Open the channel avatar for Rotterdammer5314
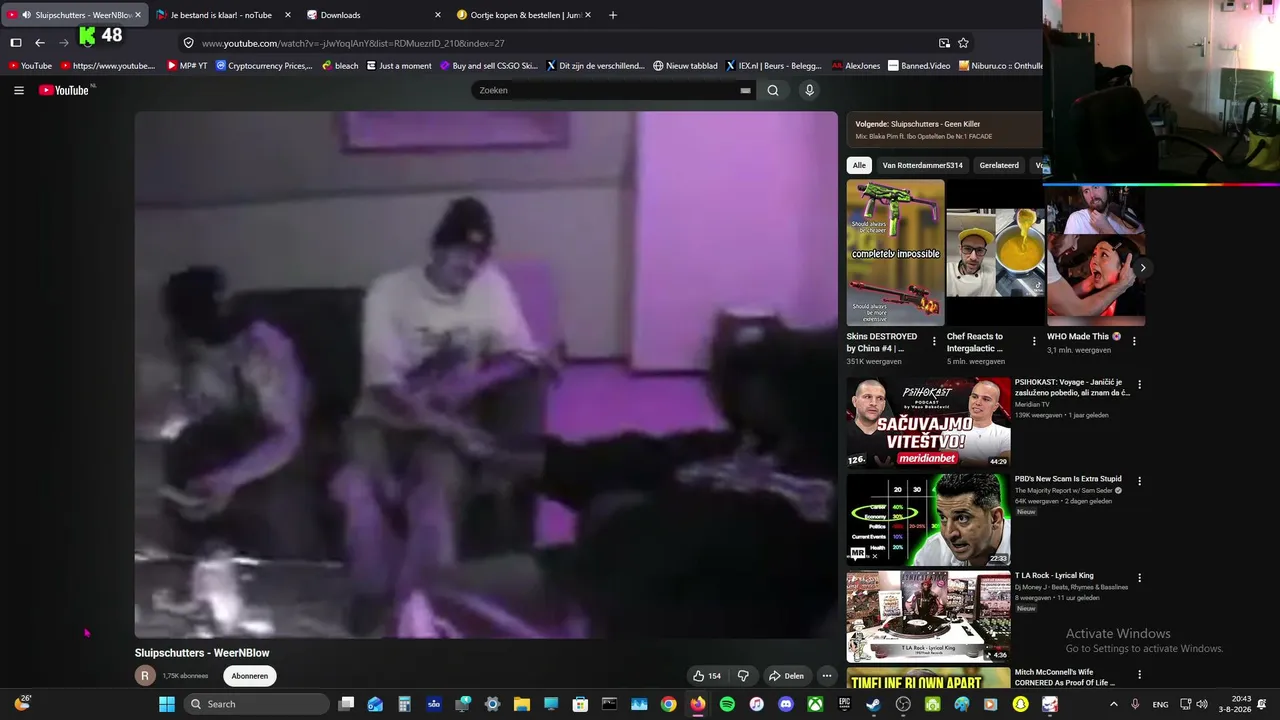Image resolution: width=1280 pixels, height=720 pixels. 145,676
